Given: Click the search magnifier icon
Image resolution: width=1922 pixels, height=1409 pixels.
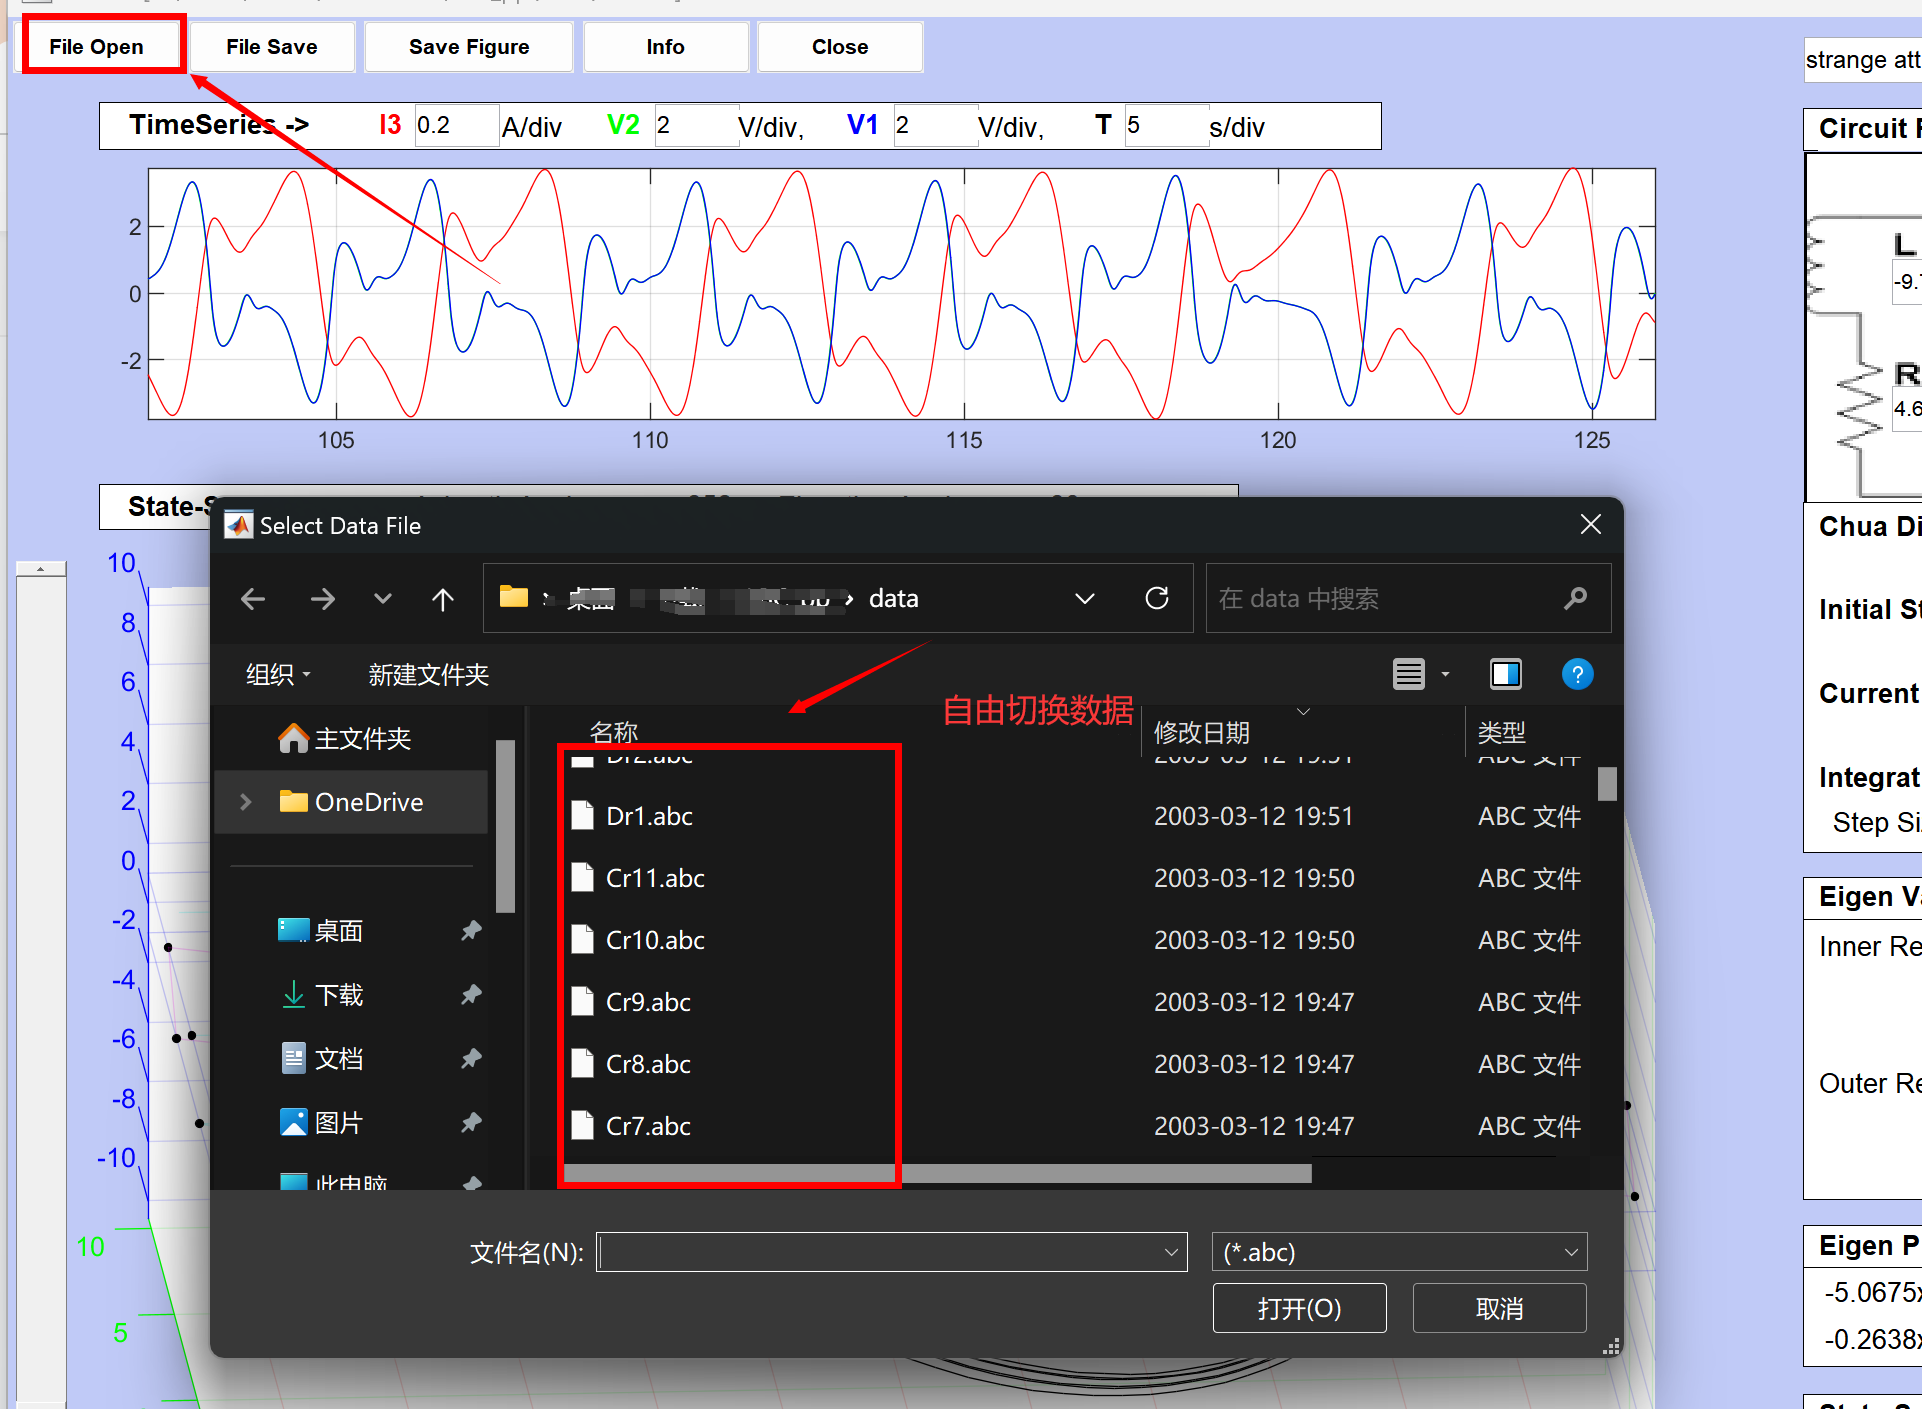Looking at the screenshot, I should tap(1575, 598).
